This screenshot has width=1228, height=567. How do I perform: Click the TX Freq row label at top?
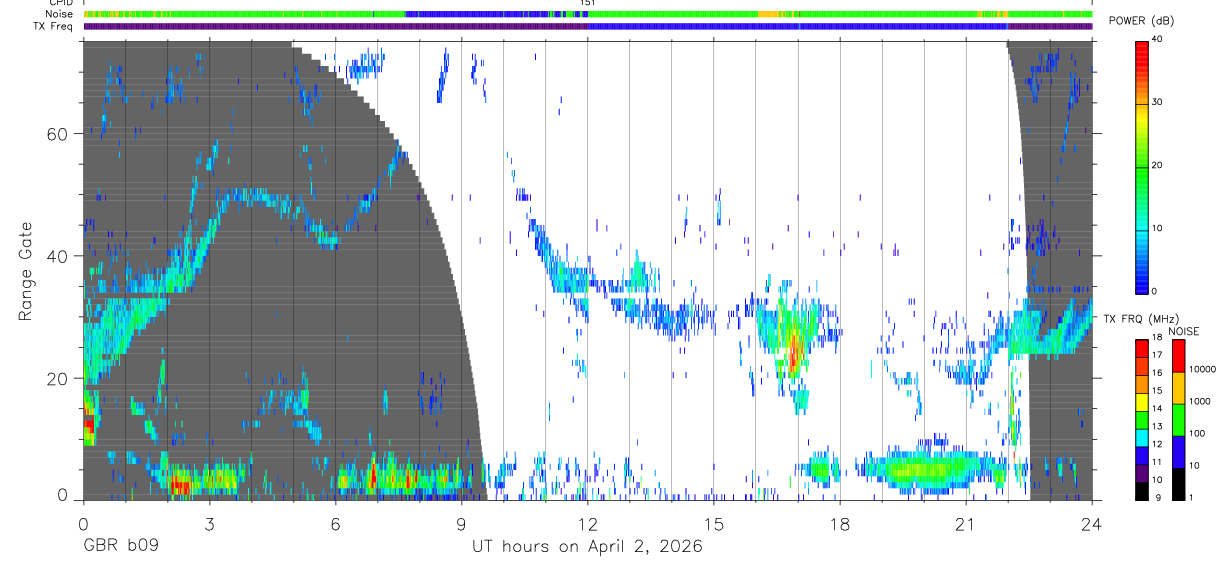(x=54, y=25)
